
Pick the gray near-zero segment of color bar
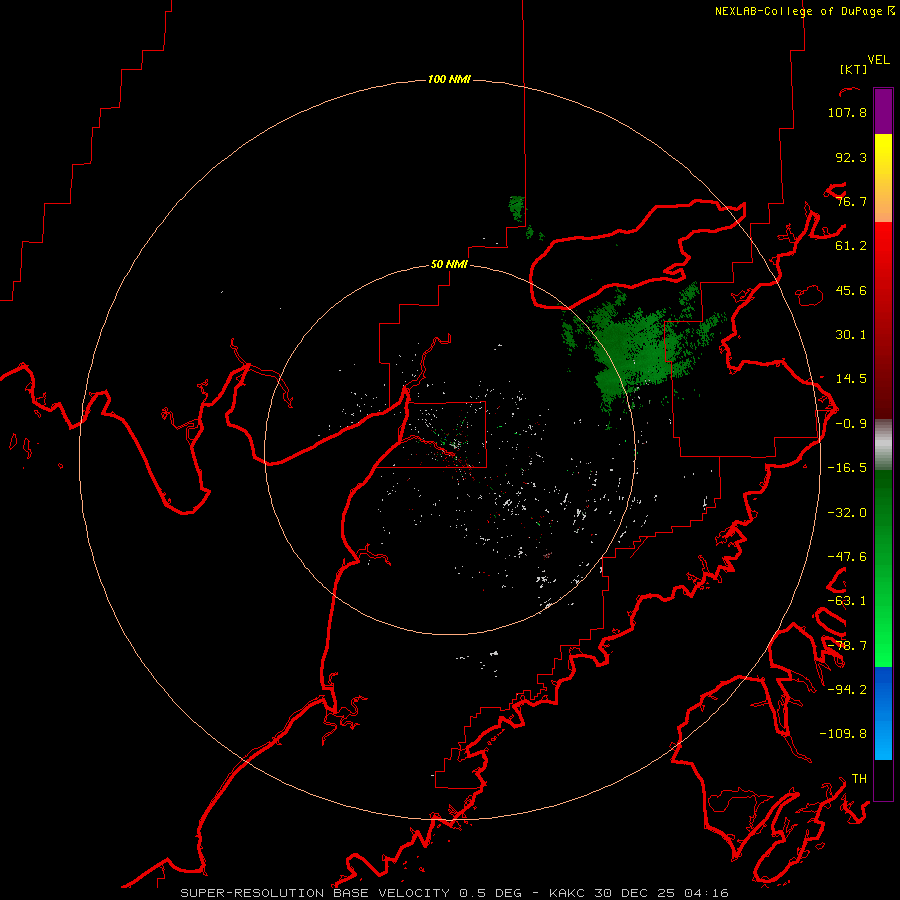pos(883,445)
